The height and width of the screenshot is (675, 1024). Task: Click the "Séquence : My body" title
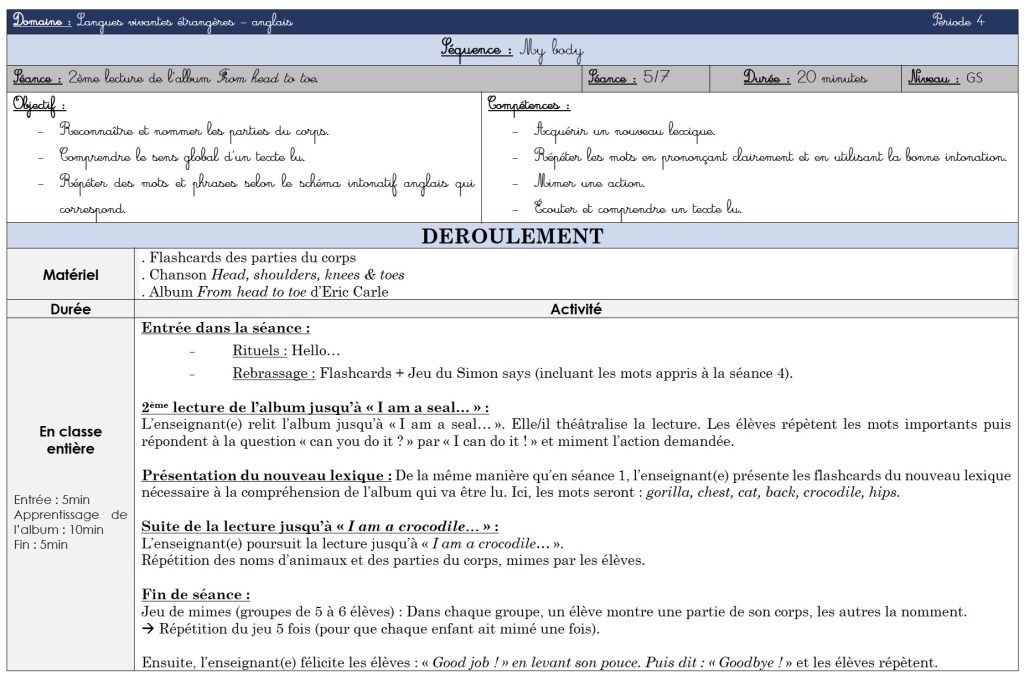(512, 50)
